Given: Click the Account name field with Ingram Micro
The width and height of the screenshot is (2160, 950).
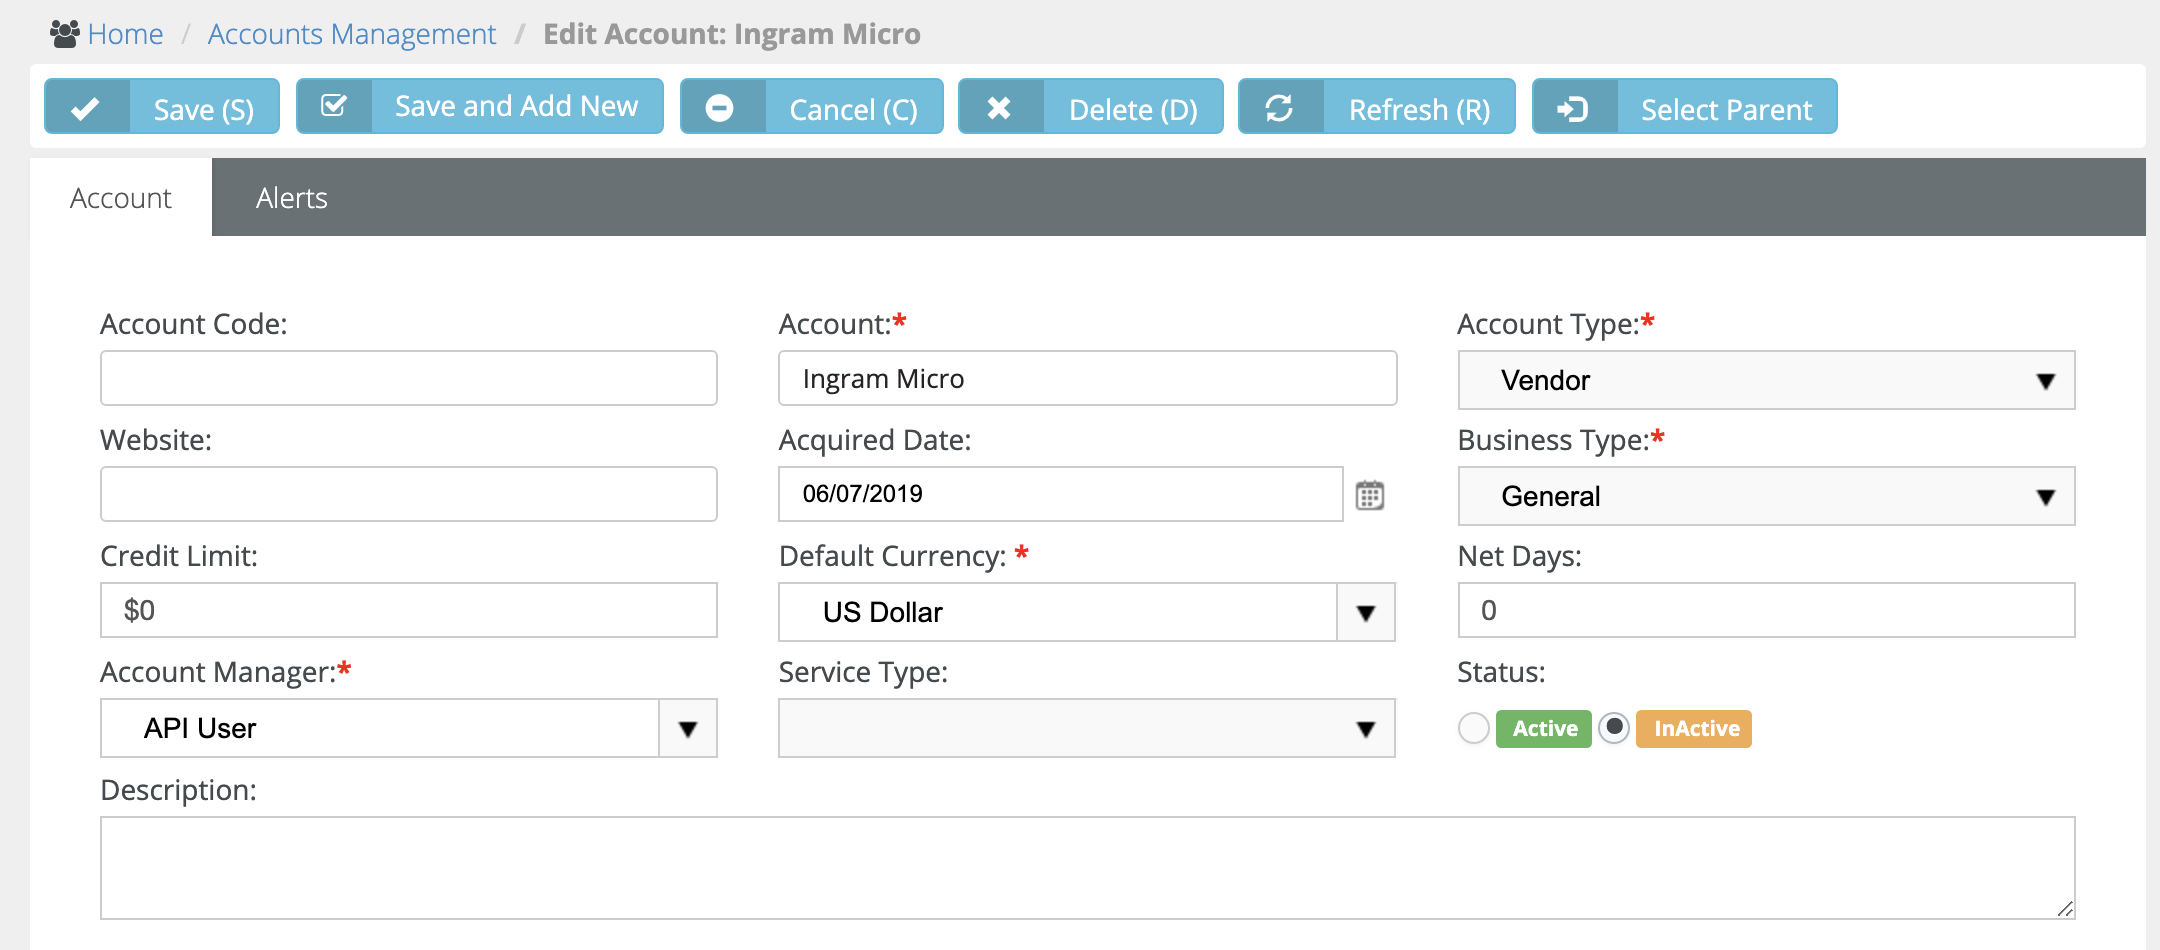Looking at the screenshot, I should (1087, 378).
